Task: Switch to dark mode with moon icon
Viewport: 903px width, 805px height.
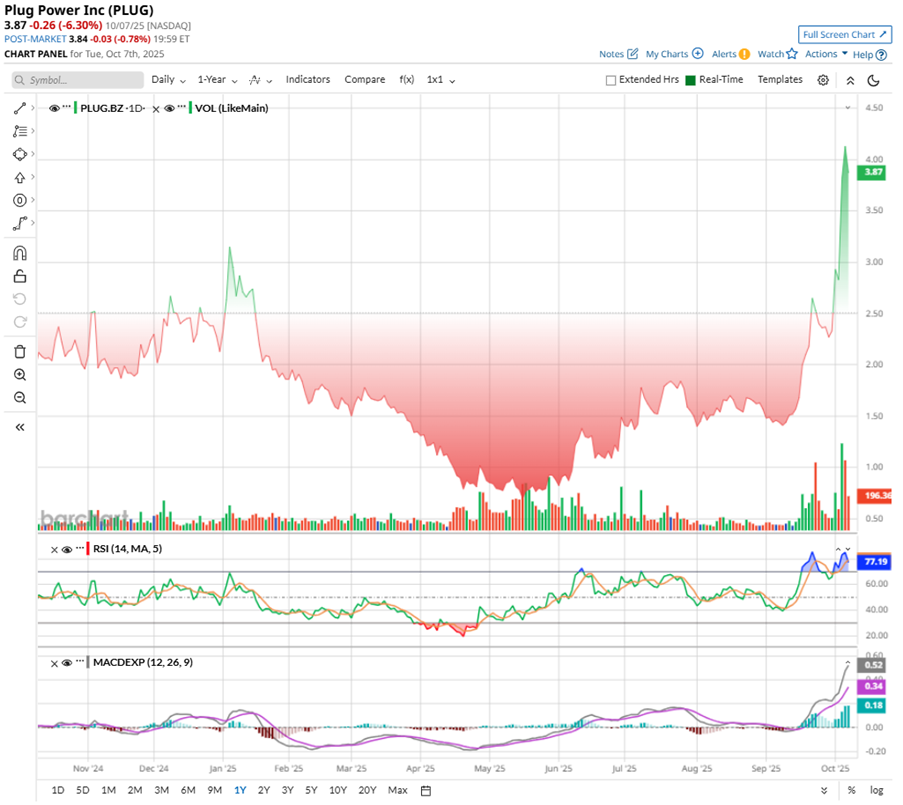Action: tap(874, 81)
